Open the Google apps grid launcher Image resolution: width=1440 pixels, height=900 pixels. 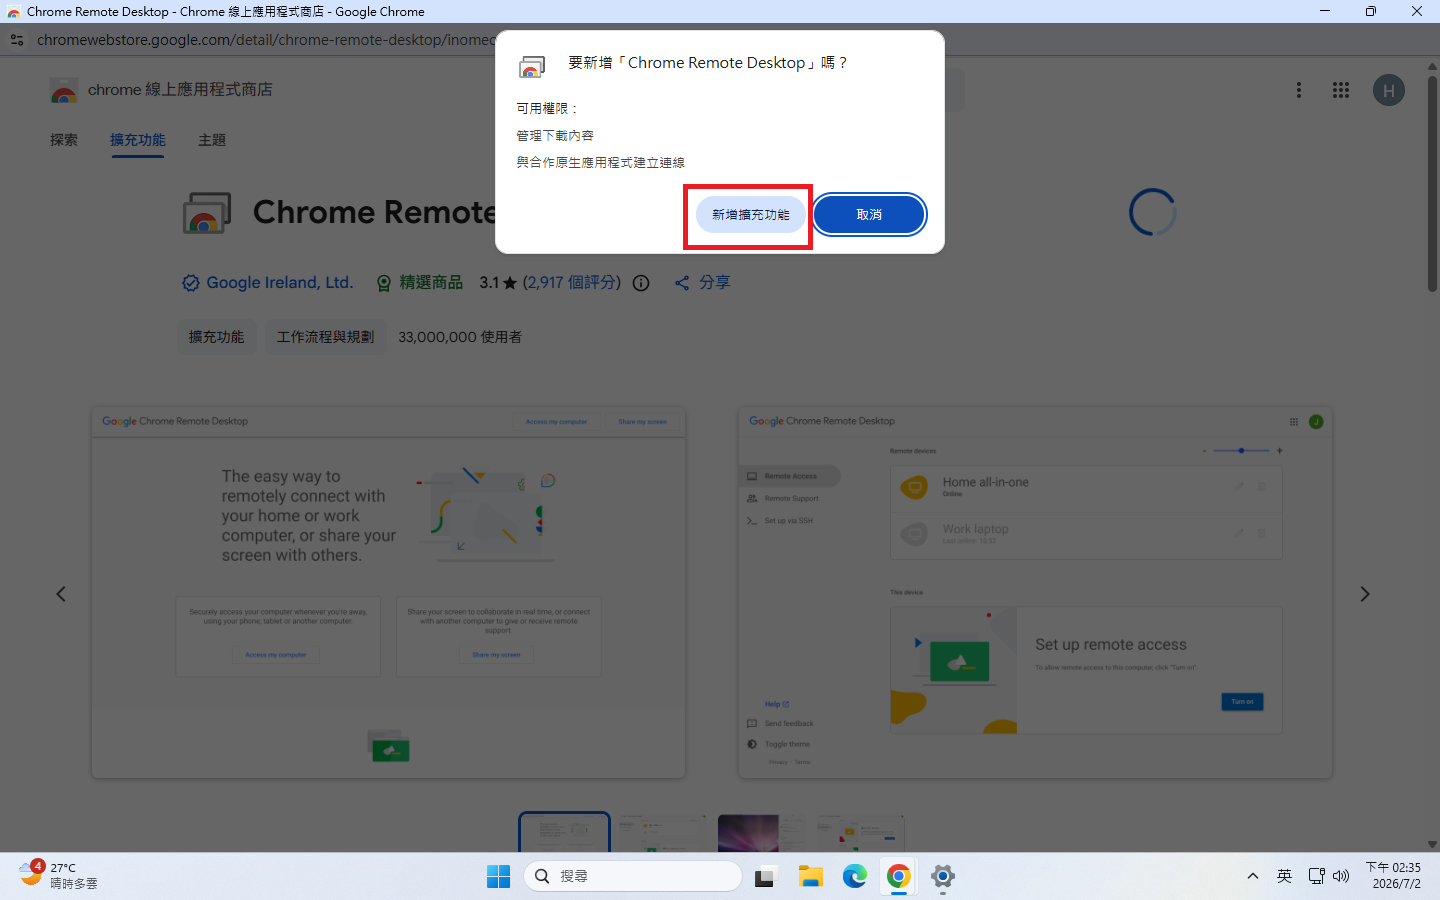pos(1341,90)
